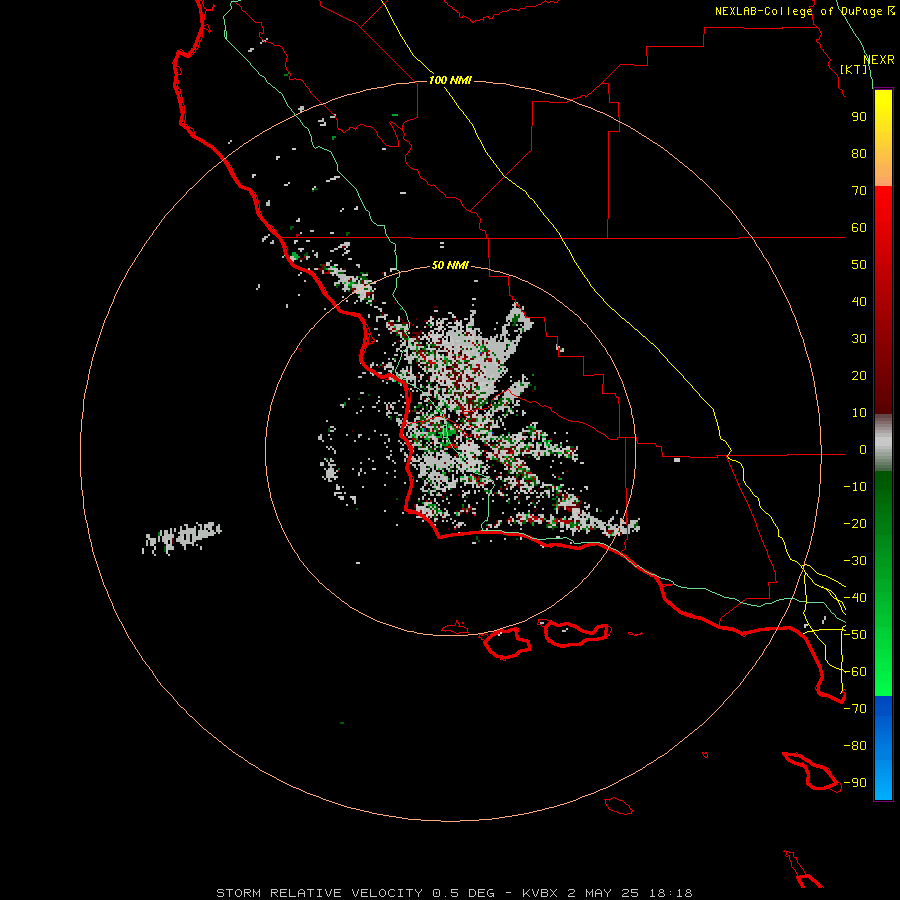Click the 40 value on velocity scale

point(859,302)
